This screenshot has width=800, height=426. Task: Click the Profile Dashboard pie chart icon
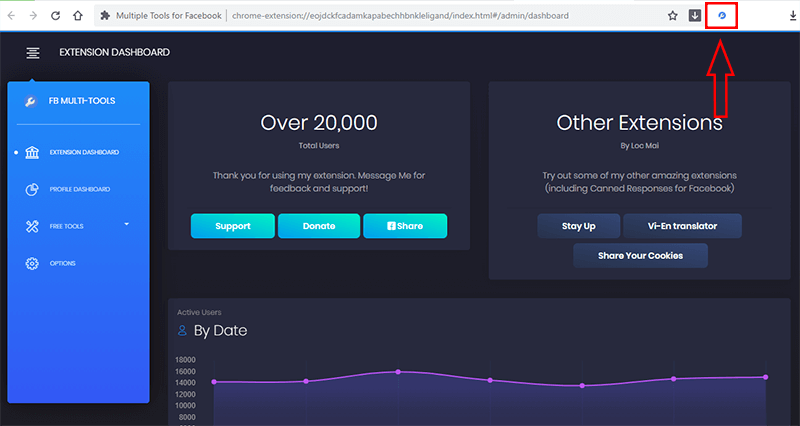click(x=32, y=189)
